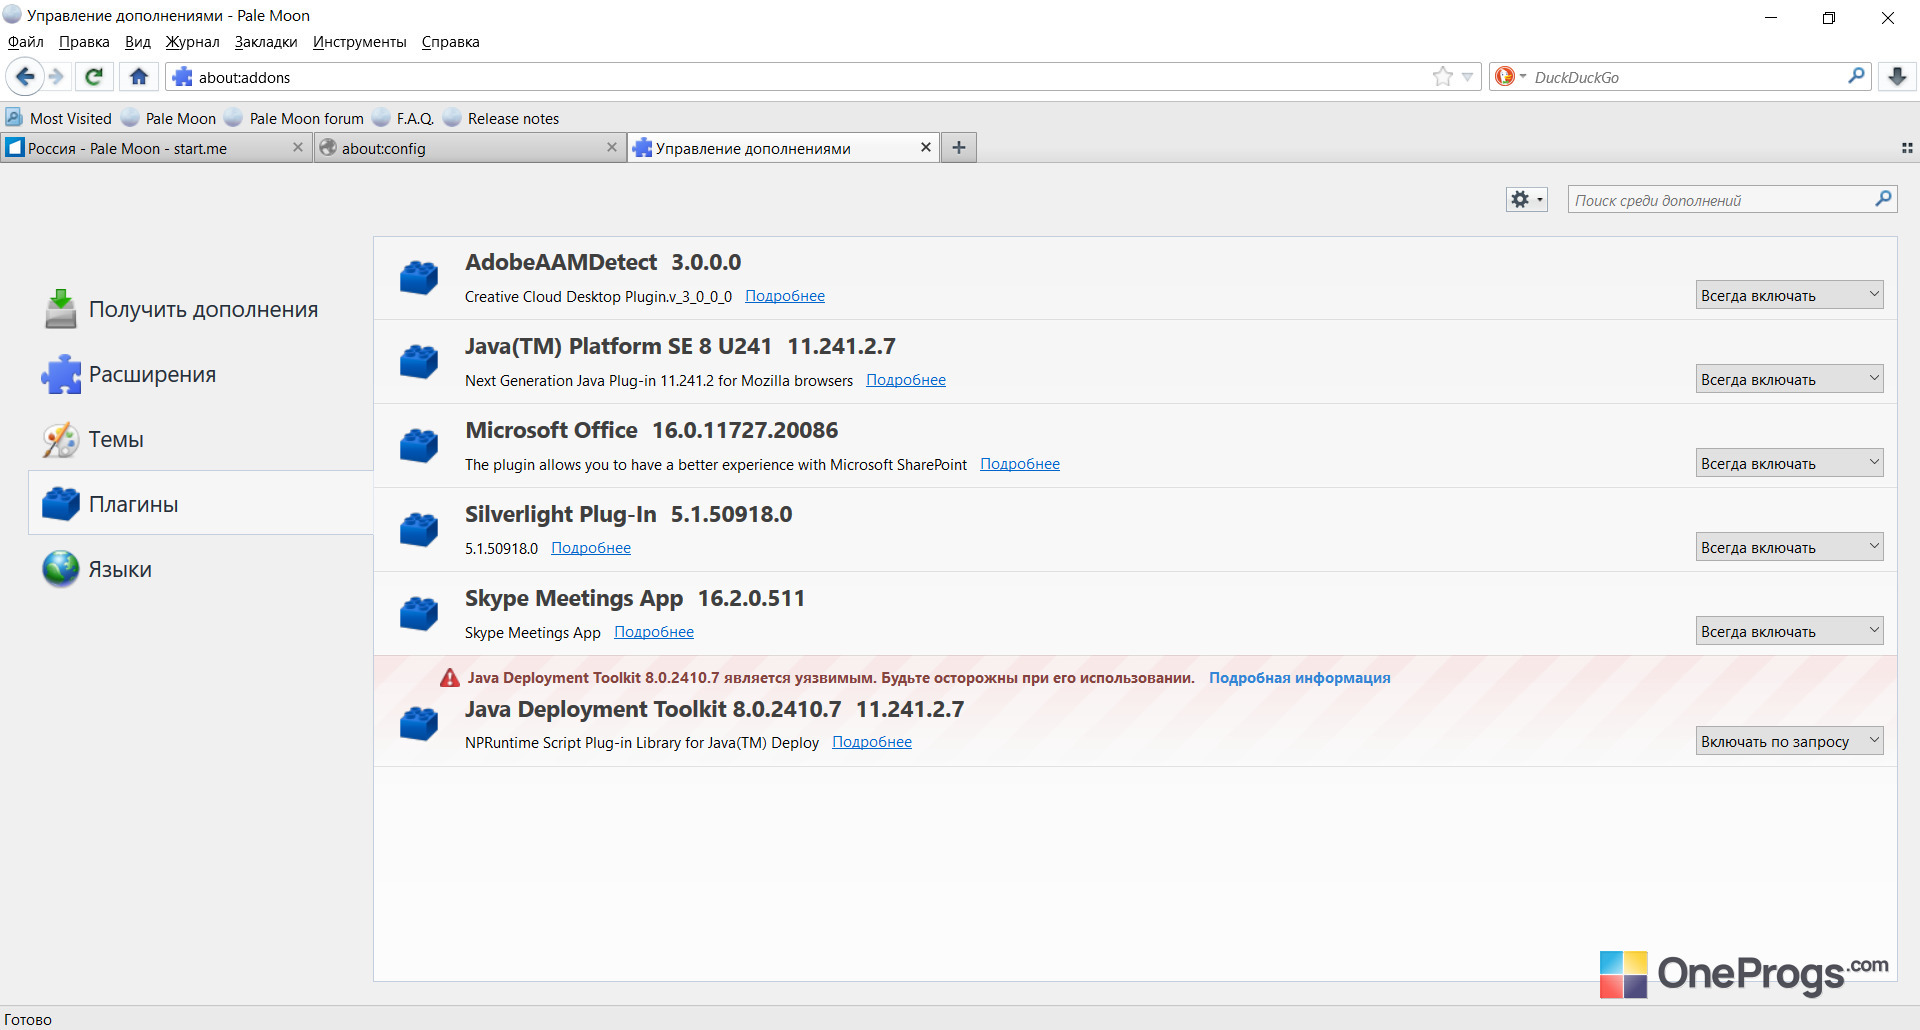
Task: Open the Java Deployment Toolkit activation dropdown
Action: click(x=1789, y=741)
